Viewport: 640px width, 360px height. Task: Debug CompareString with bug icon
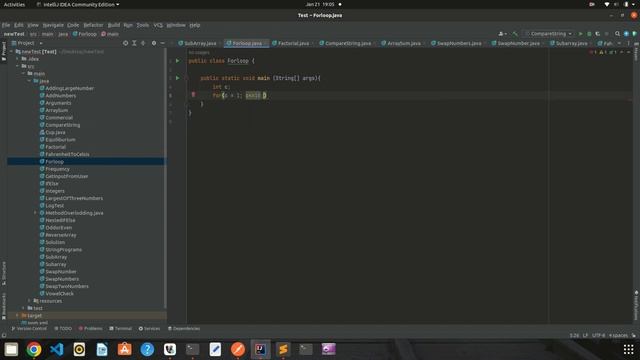[589, 34]
